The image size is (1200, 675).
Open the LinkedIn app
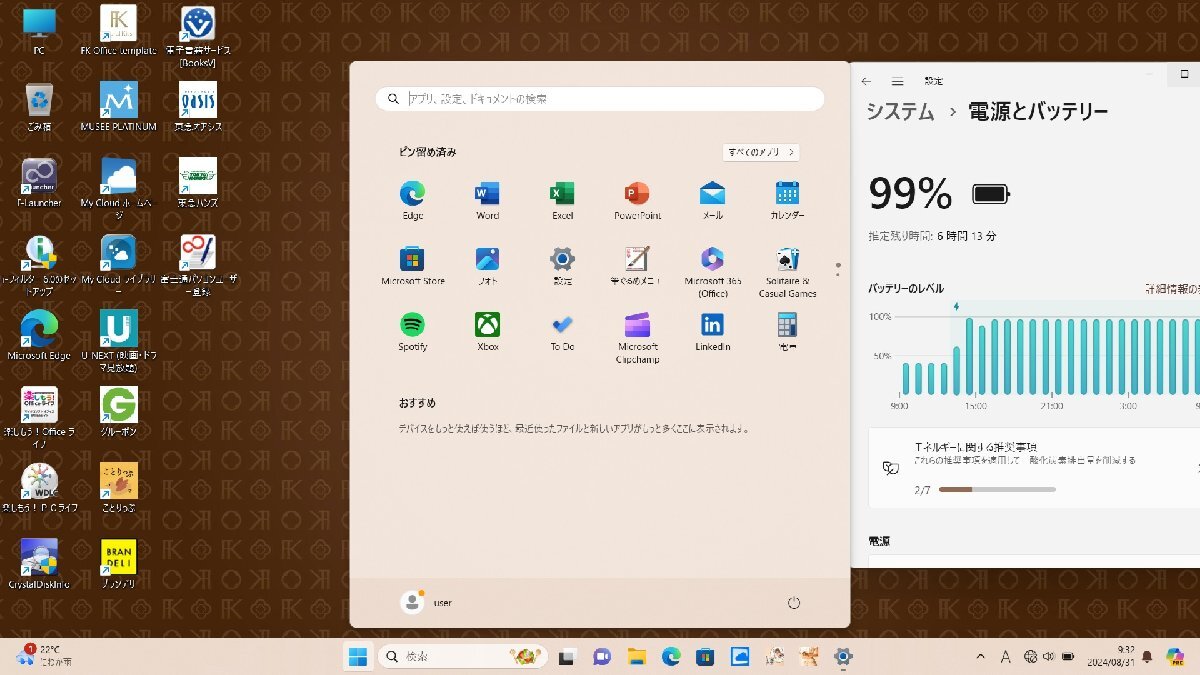click(x=712, y=331)
